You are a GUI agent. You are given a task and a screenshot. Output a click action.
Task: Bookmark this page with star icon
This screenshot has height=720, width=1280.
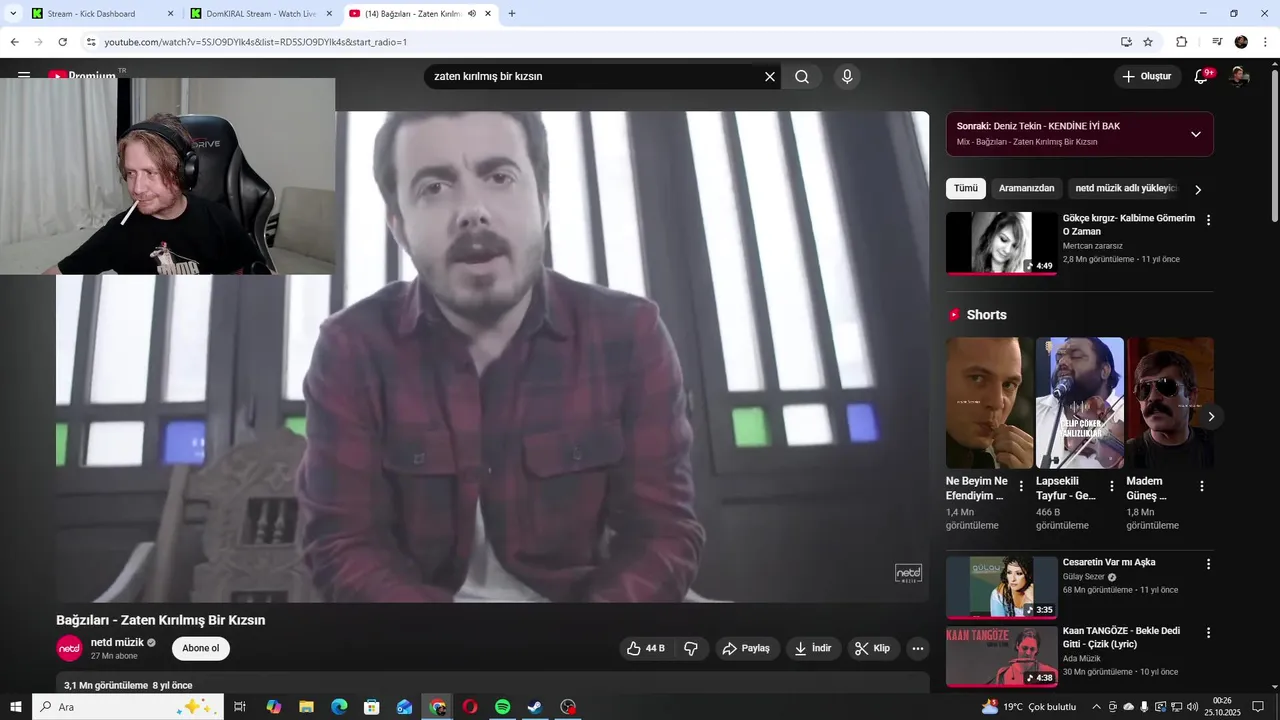pyautogui.click(x=1148, y=42)
